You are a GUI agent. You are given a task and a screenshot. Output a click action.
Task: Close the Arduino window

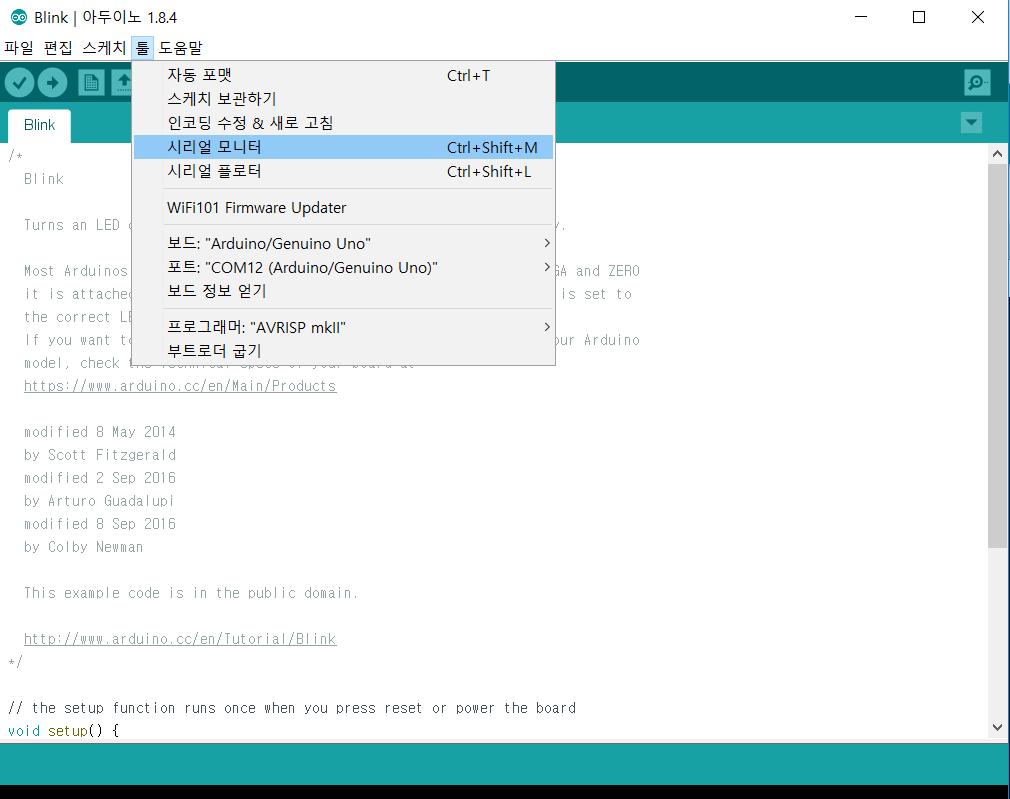[x=978, y=17]
